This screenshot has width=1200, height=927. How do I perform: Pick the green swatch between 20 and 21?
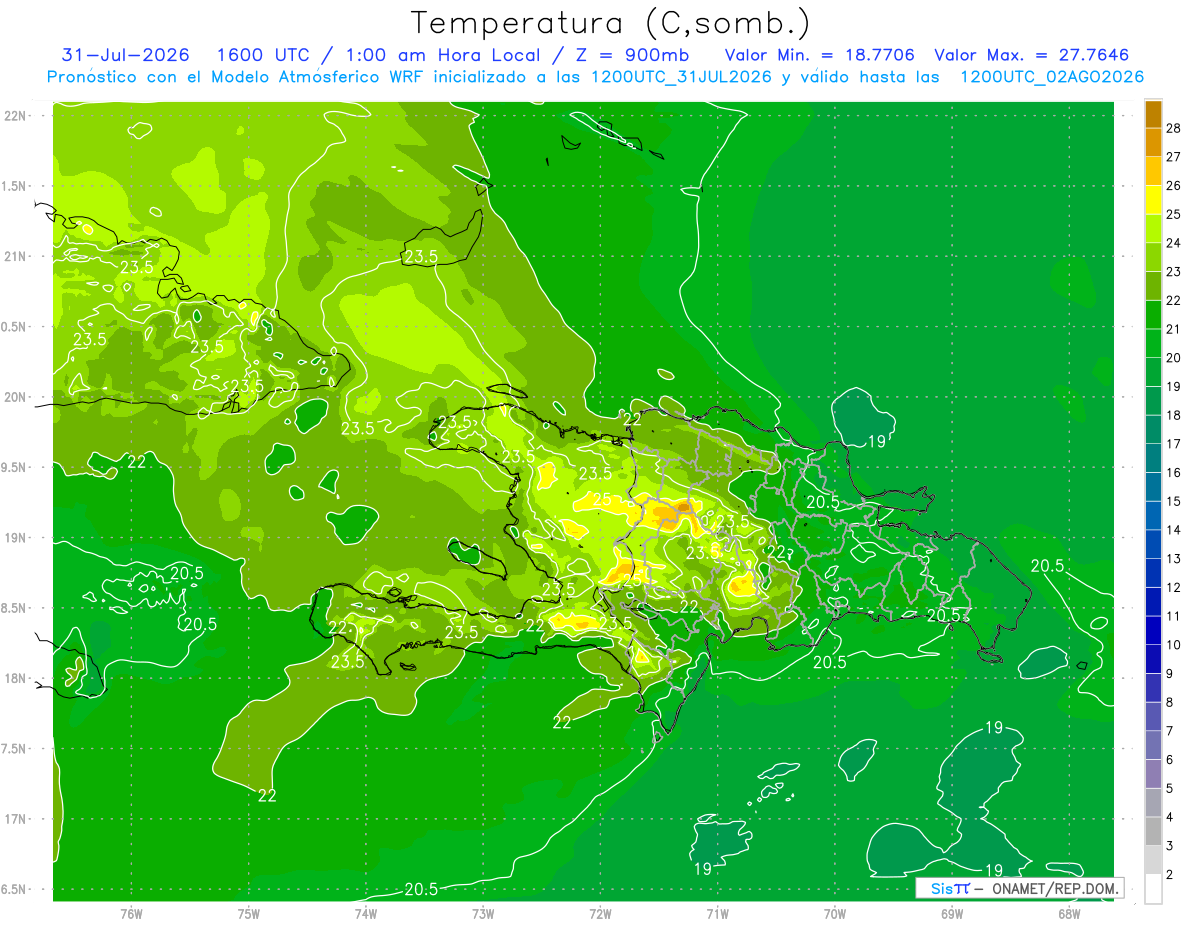(x=1153, y=344)
